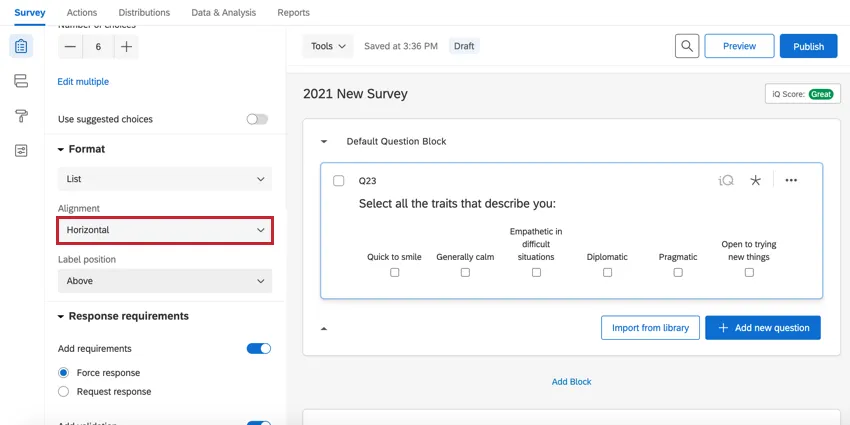Open the three-dot options menu on Q23
The width and height of the screenshot is (850, 425).
pyautogui.click(x=791, y=180)
